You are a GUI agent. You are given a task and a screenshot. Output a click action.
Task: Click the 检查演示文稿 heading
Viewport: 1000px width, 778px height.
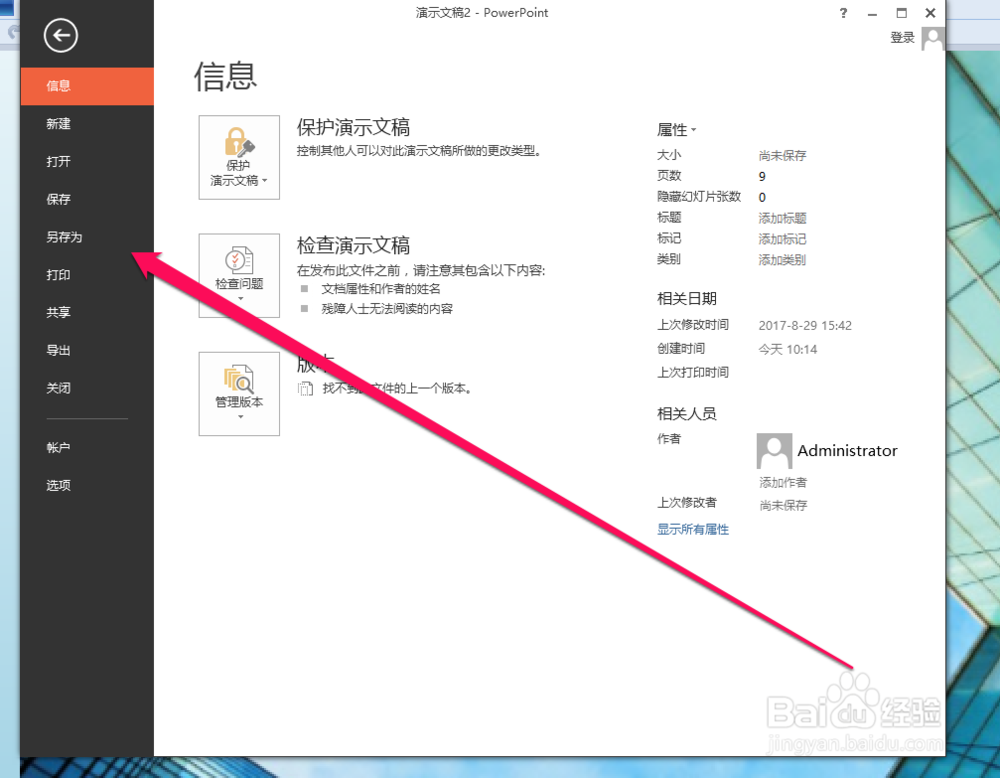pos(353,245)
